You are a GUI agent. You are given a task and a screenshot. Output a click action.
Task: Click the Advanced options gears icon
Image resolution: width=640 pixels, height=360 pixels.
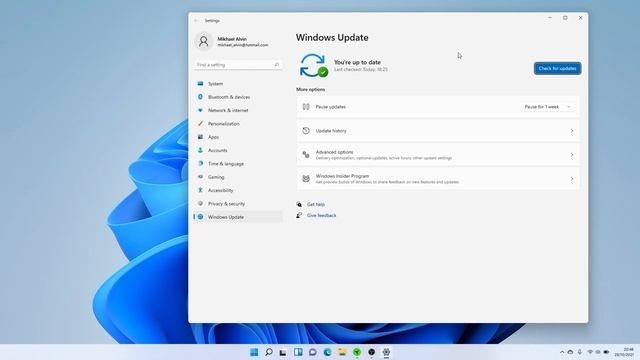(x=306, y=155)
